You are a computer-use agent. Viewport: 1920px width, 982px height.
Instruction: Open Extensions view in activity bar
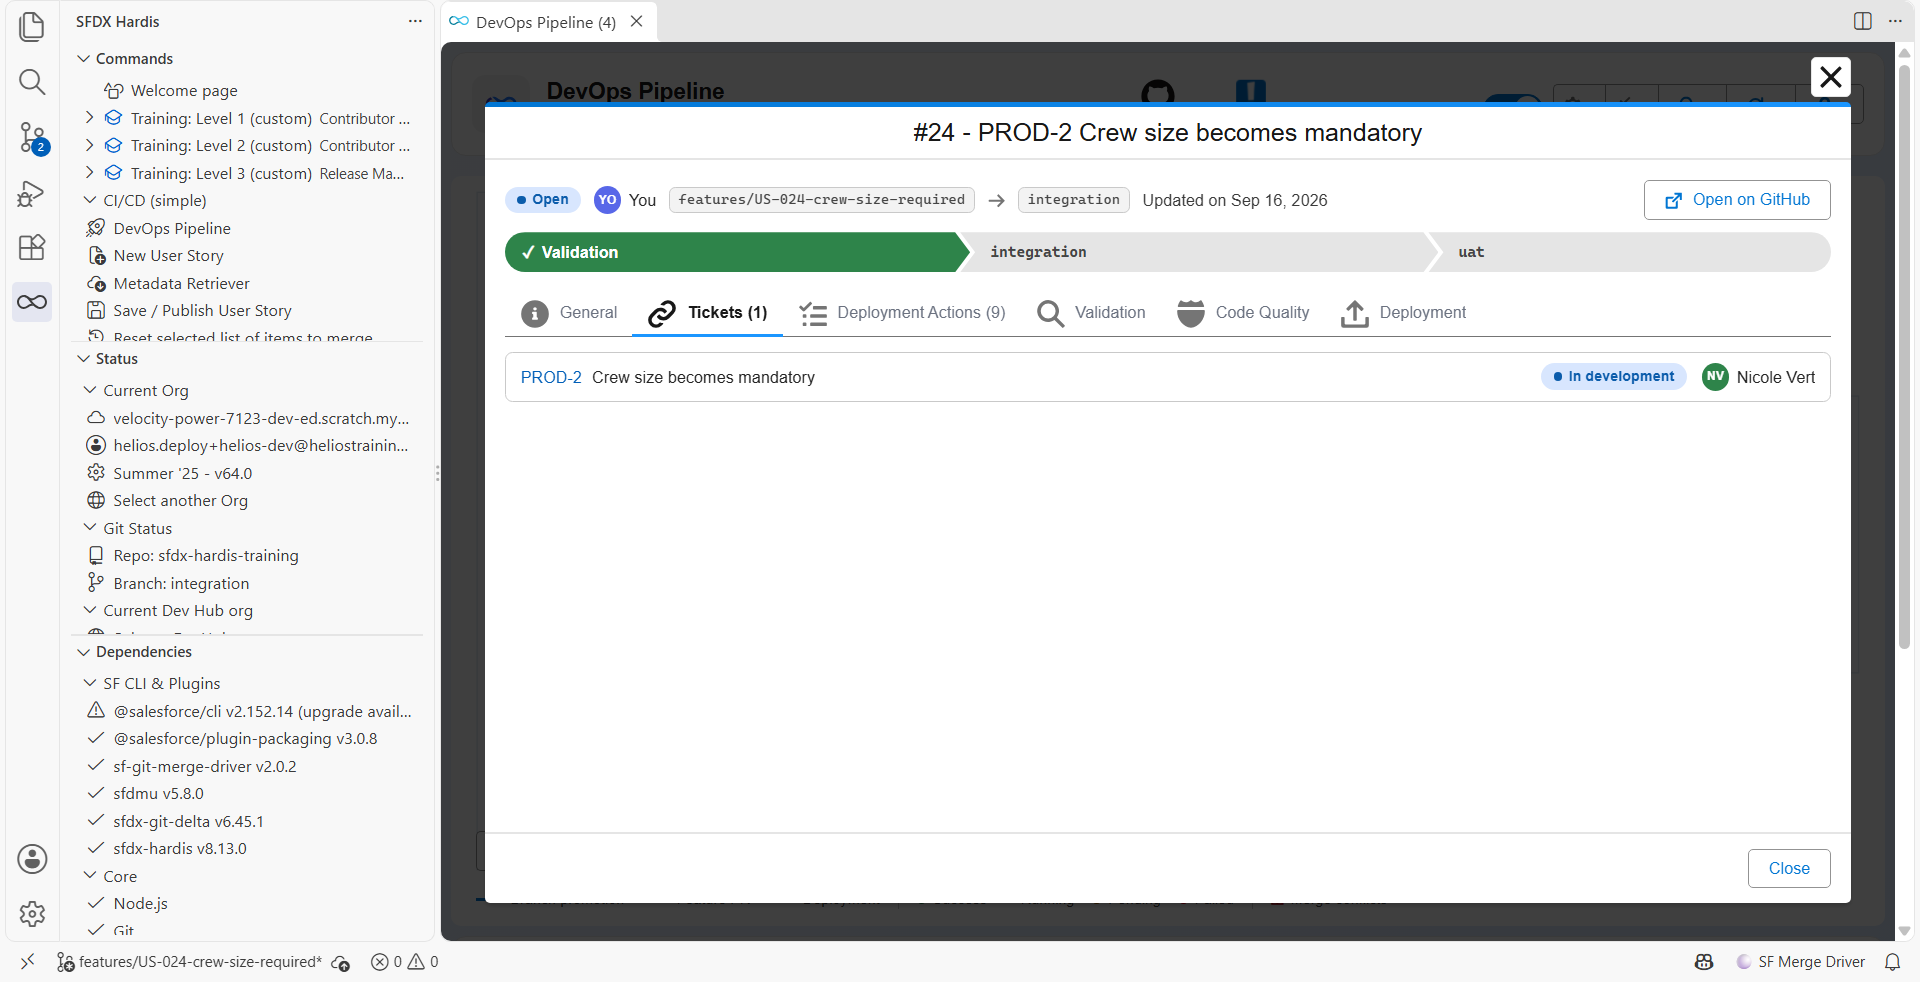pyautogui.click(x=32, y=247)
